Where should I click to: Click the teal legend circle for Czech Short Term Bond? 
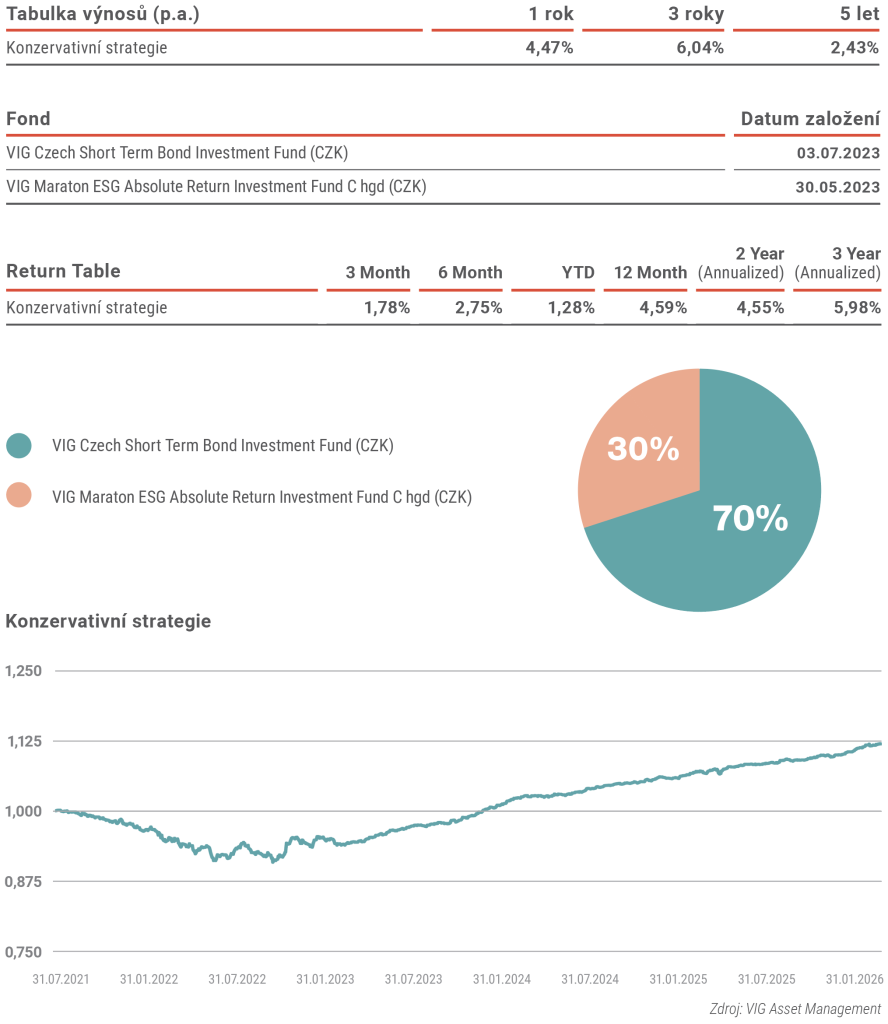[19, 446]
